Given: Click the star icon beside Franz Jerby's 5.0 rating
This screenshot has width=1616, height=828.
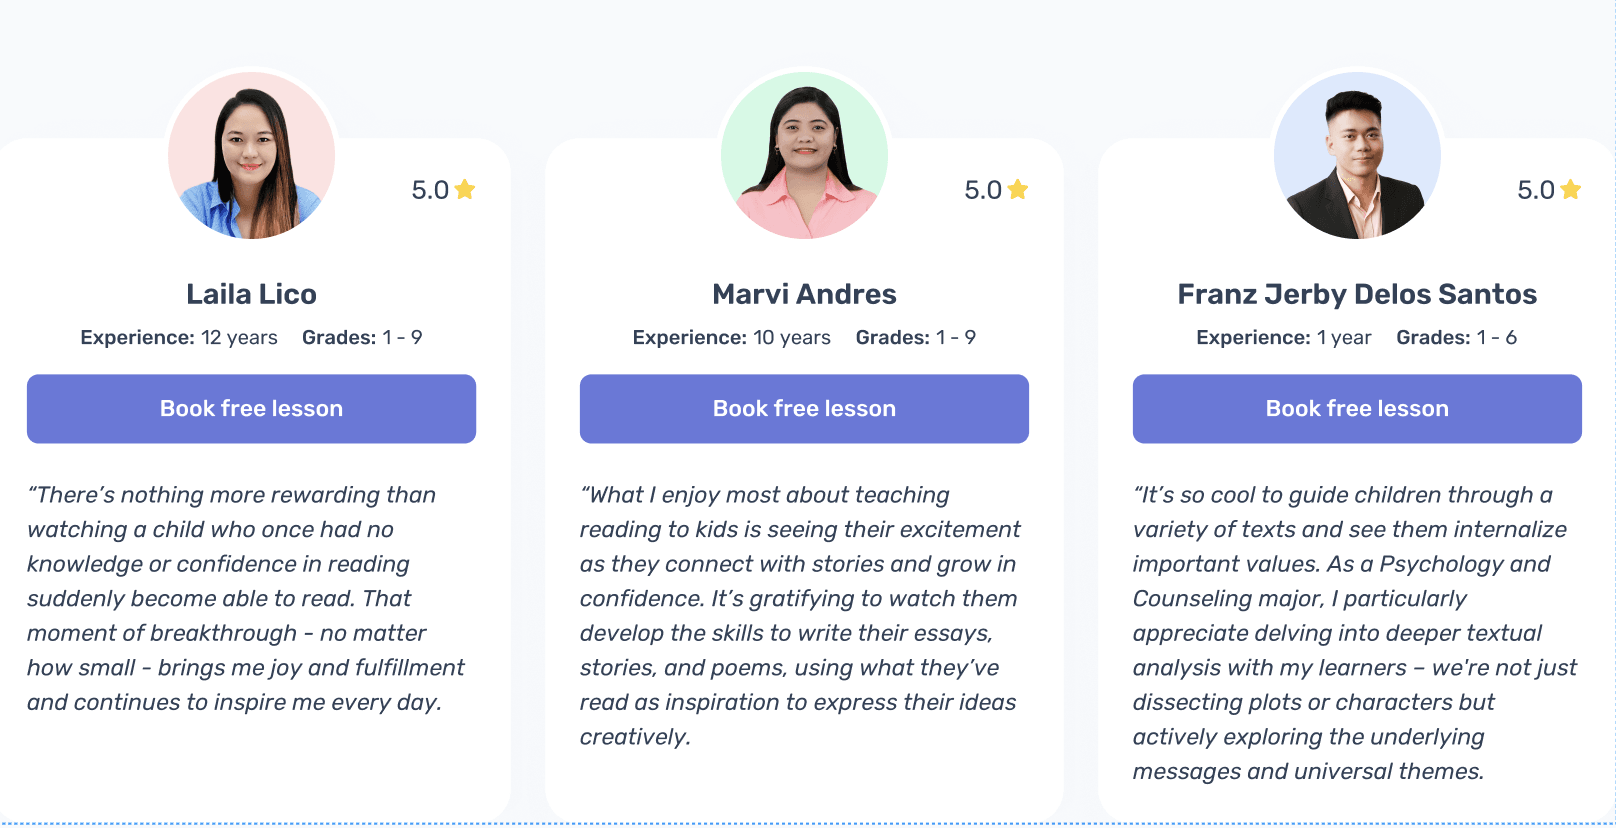Looking at the screenshot, I should pyautogui.click(x=1571, y=189).
